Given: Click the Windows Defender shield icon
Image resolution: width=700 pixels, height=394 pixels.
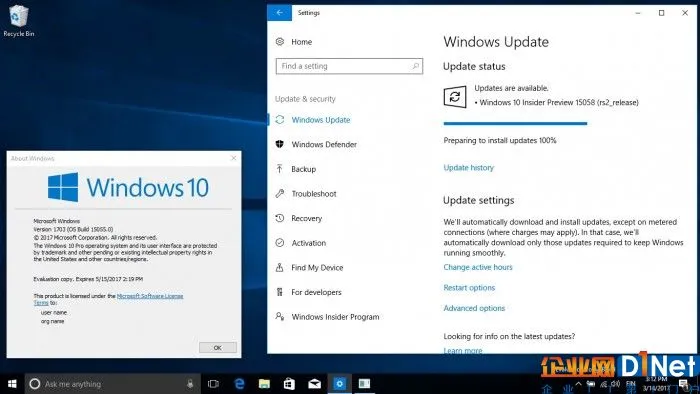Looking at the screenshot, I should coord(280,144).
